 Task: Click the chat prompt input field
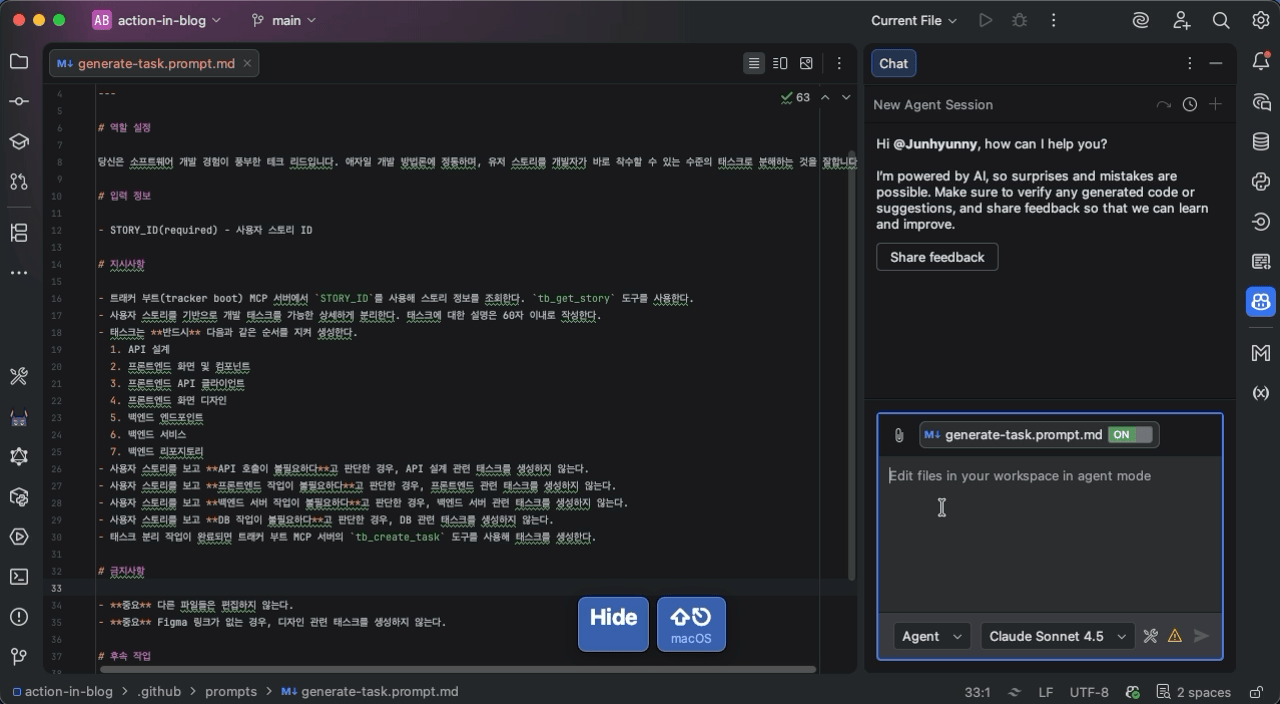(1049, 530)
